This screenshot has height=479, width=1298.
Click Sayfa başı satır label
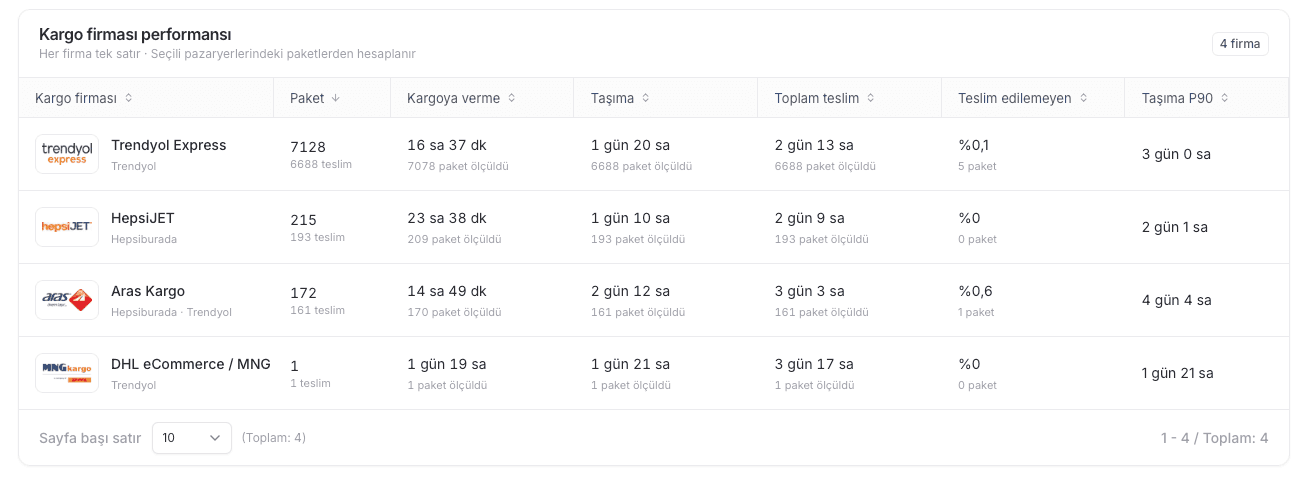[x=90, y=438]
